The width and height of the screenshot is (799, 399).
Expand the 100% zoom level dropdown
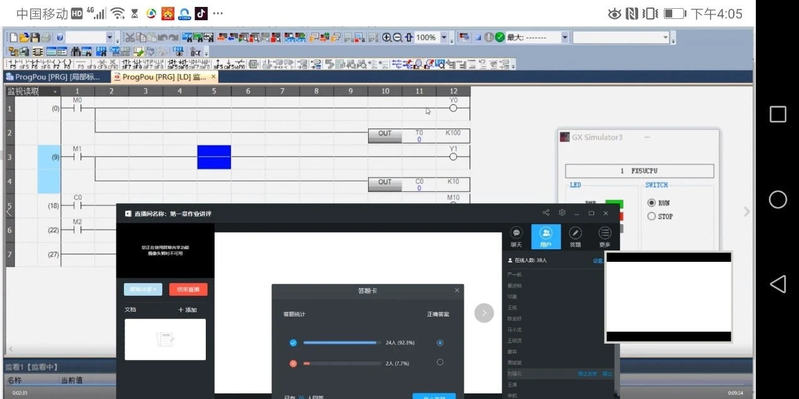tap(444, 37)
